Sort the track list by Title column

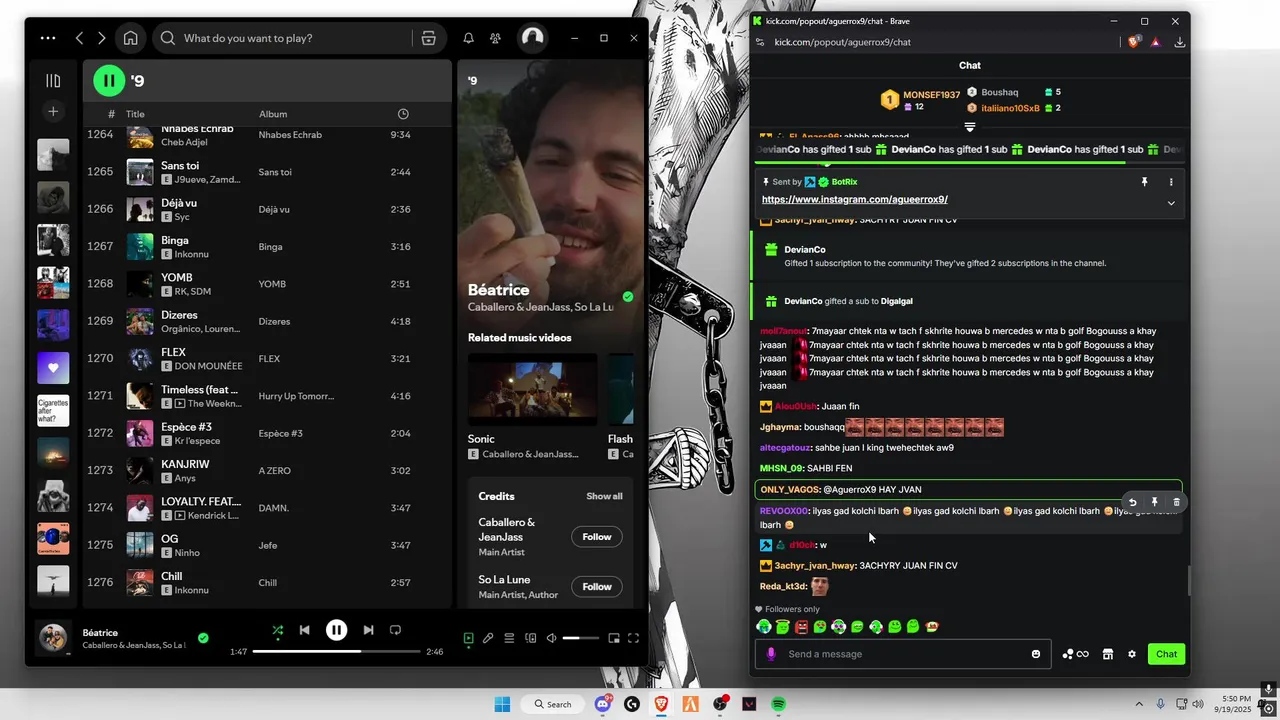click(135, 114)
